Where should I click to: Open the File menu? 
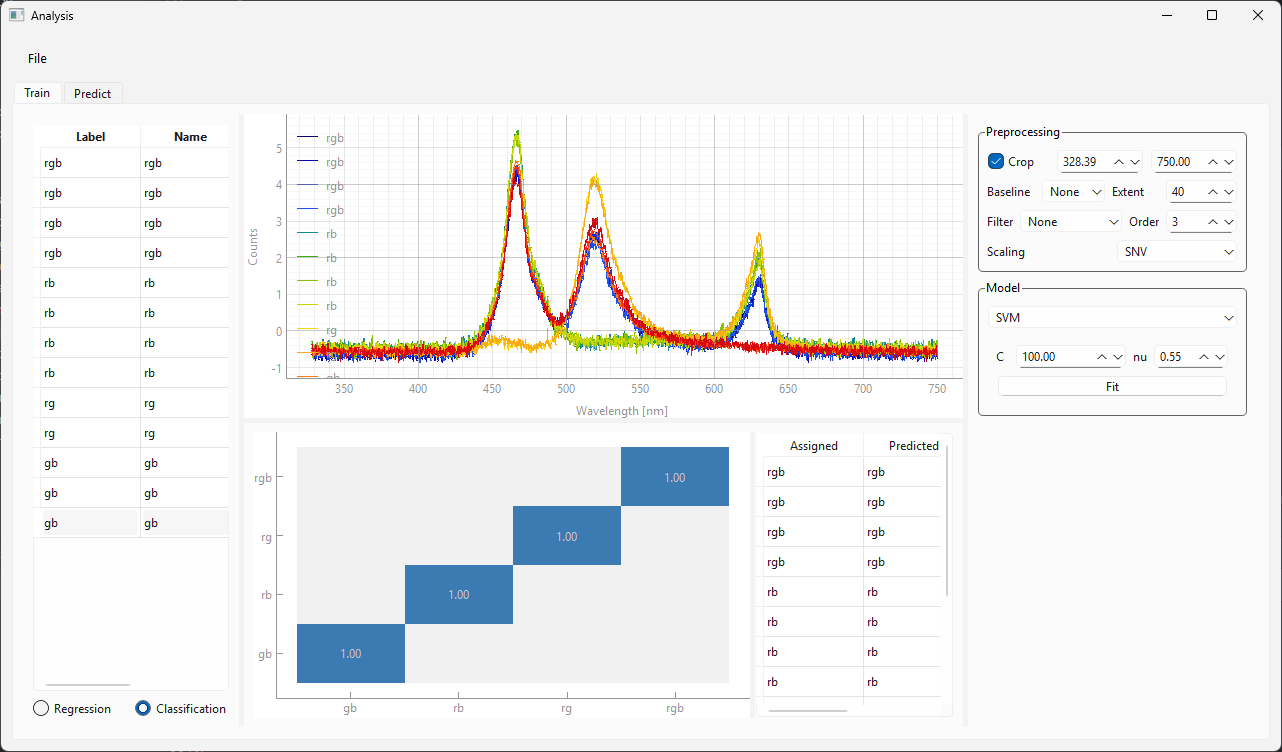pos(37,58)
